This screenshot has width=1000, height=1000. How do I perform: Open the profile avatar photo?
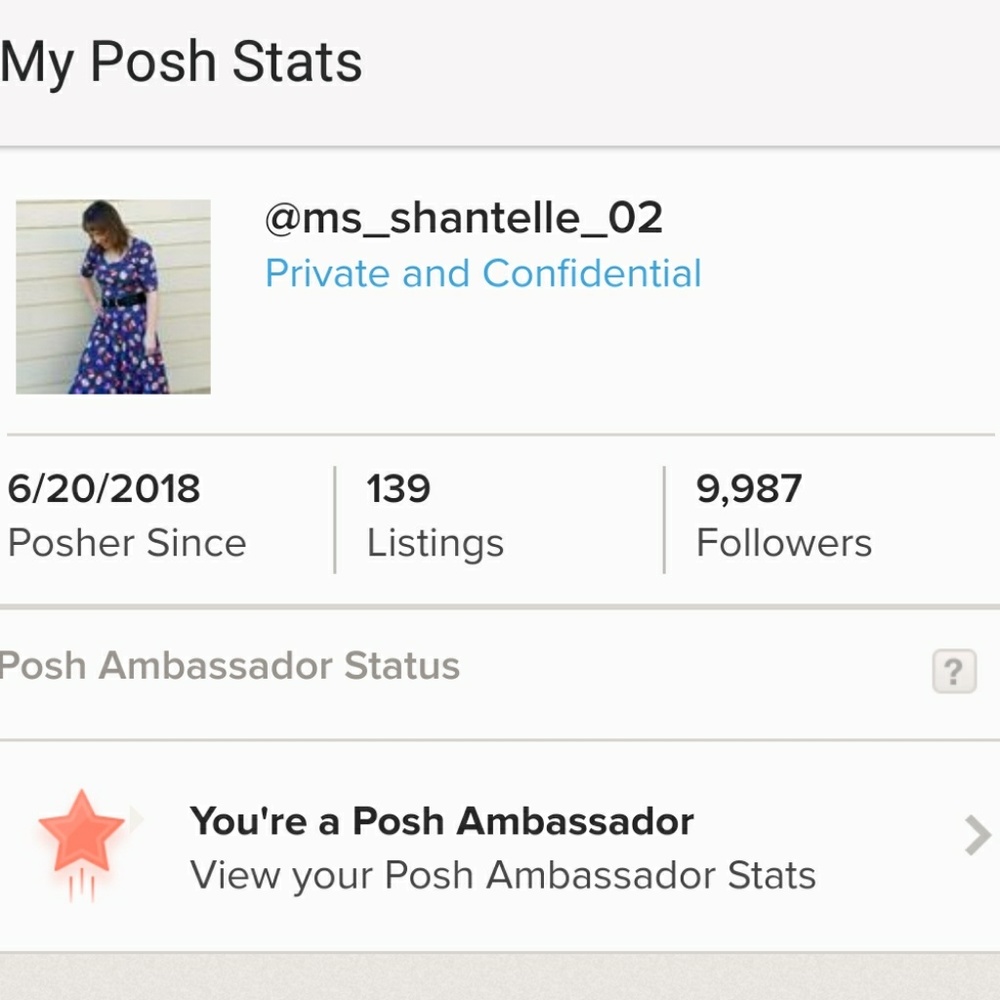click(112, 298)
